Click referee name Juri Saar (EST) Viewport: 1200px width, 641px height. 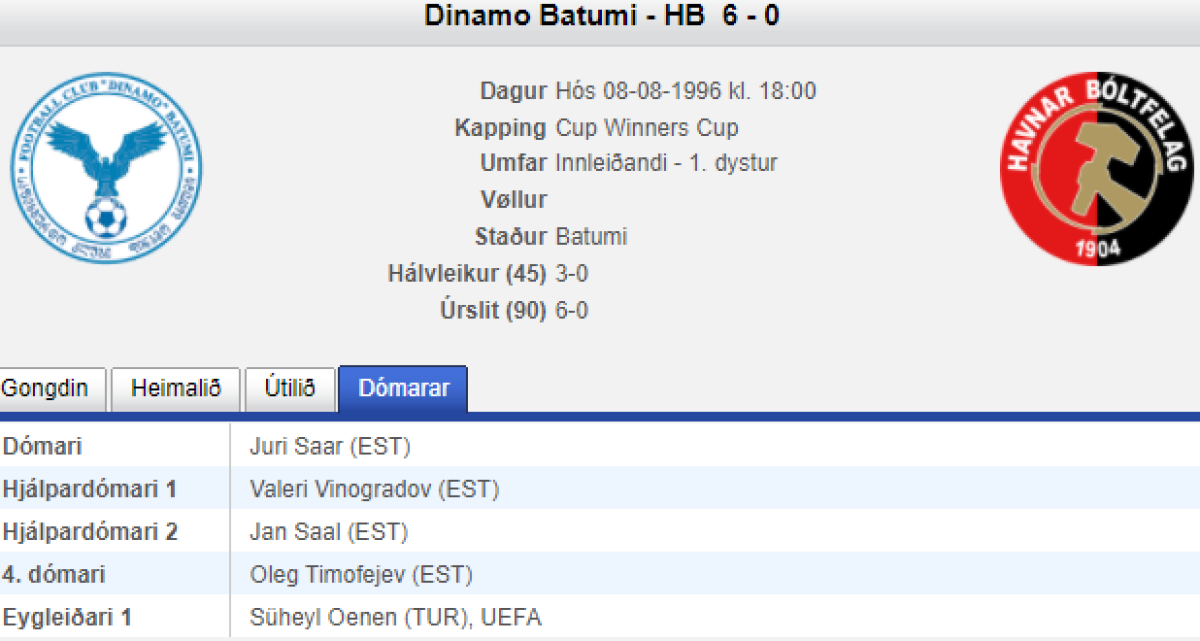tap(329, 447)
